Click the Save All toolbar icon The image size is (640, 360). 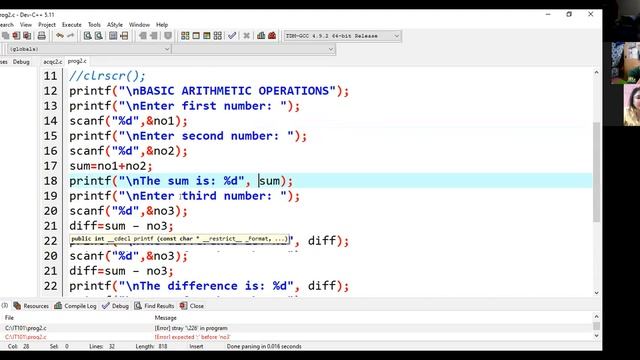[6, 36]
